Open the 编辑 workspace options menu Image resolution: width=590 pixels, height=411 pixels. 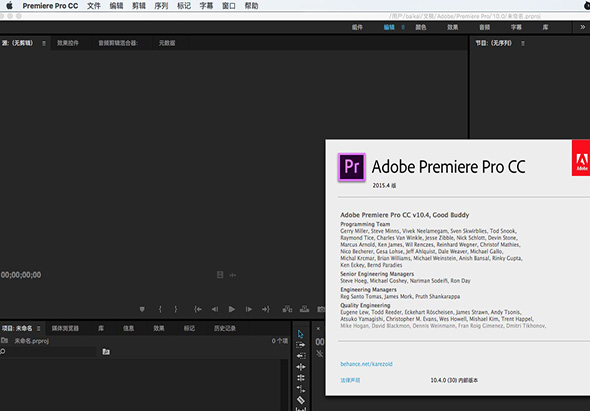403,27
